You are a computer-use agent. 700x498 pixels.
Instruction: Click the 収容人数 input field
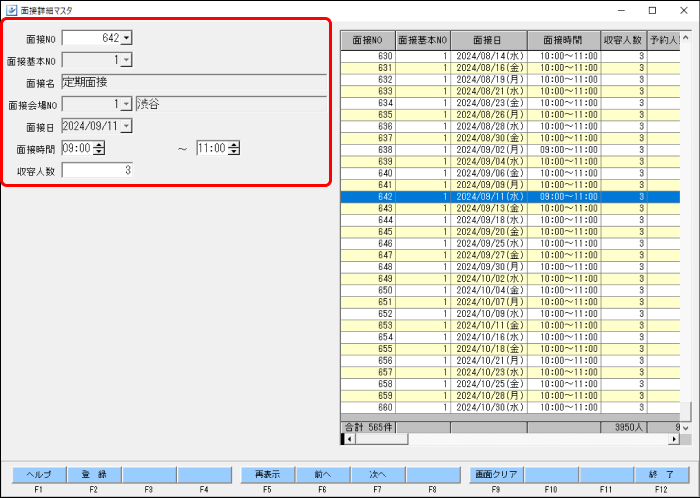(x=97, y=170)
